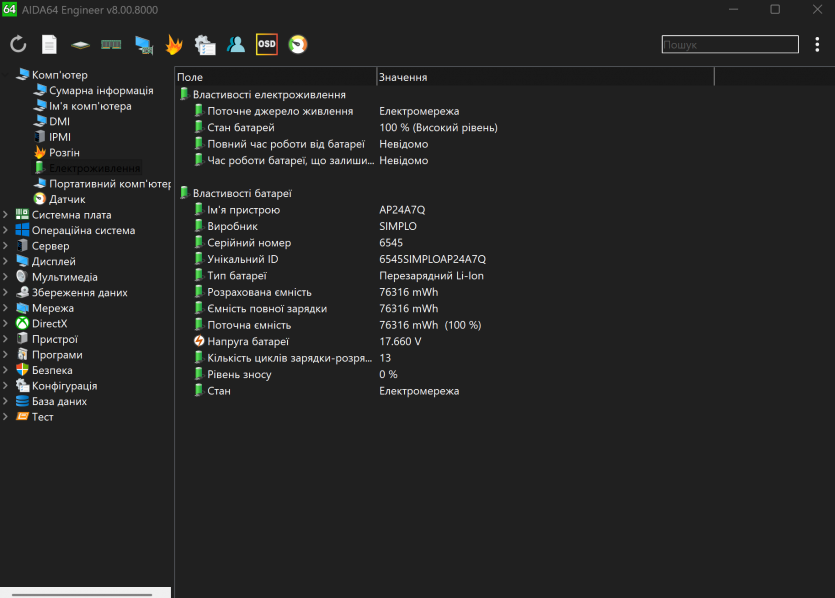The image size is (835, 598).
Task: Open the three-dot menu near search
Action: pos(817,44)
